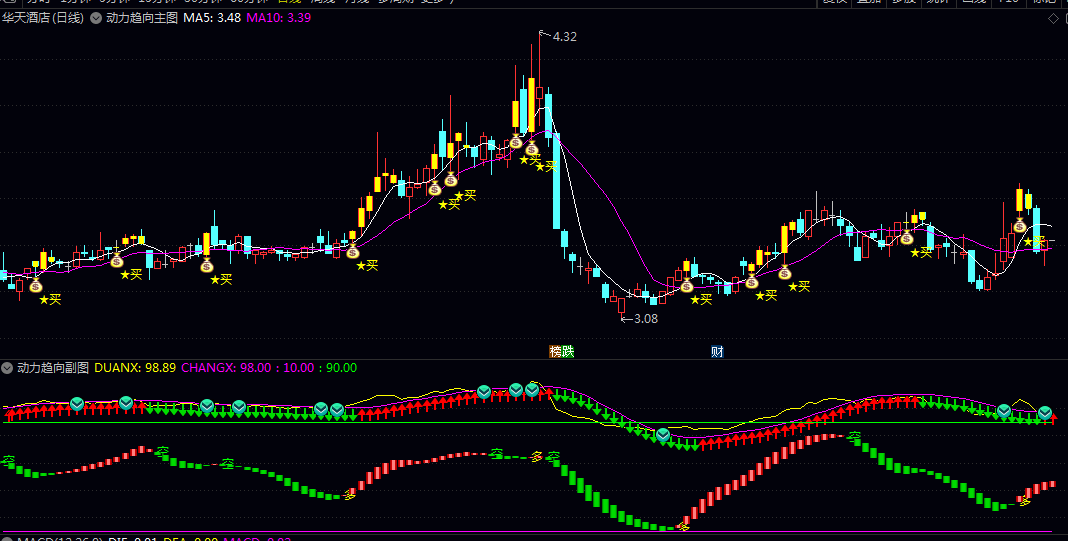Click the 跌 event marker below the chart

pyautogui.click(x=568, y=352)
